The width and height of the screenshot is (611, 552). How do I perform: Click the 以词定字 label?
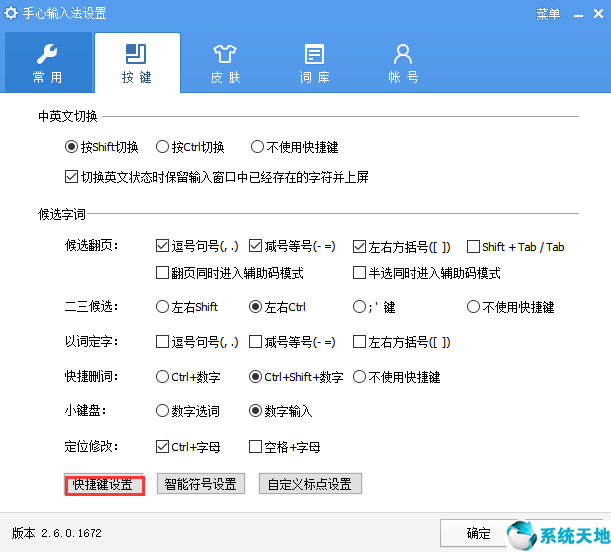pyautogui.click(x=91, y=342)
